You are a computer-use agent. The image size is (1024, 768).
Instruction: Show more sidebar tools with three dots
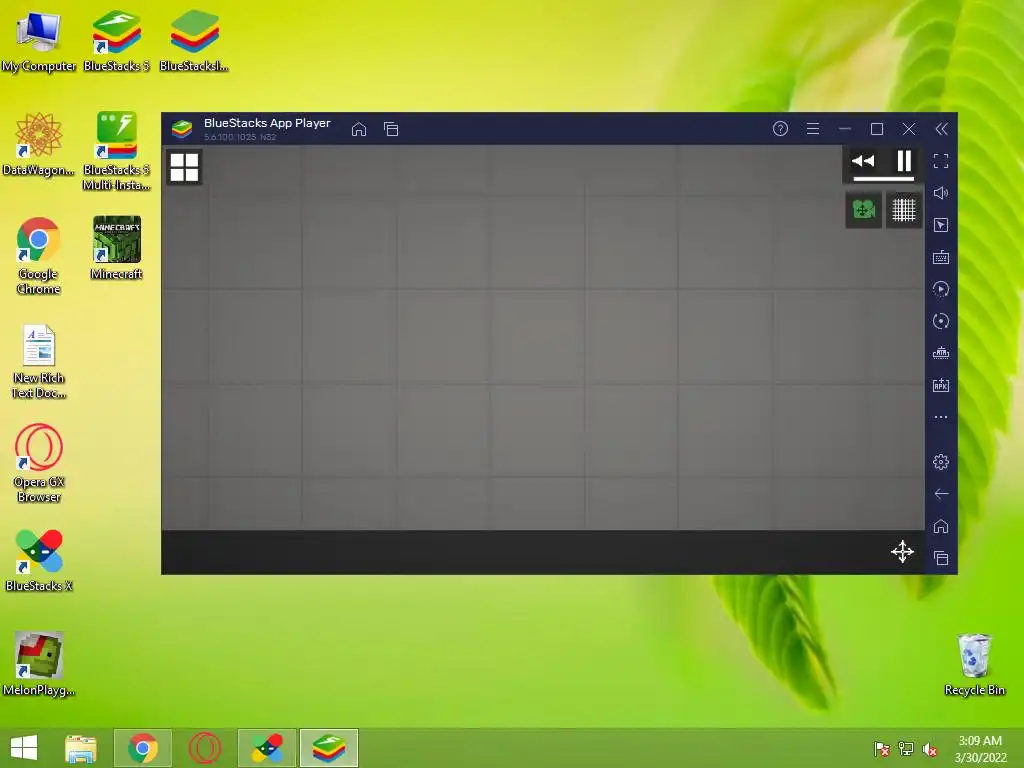point(940,417)
